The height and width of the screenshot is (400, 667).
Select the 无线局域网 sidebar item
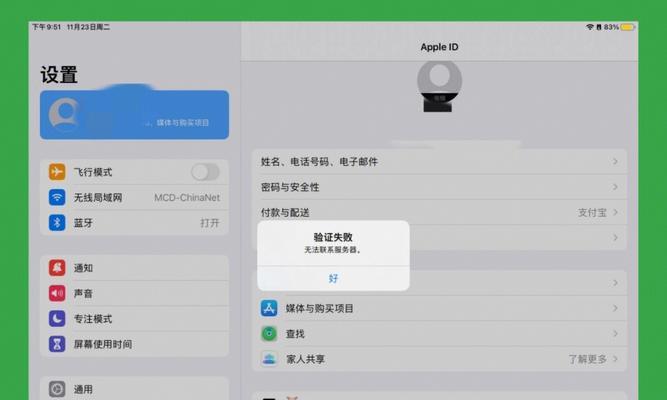tap(134, 197)
